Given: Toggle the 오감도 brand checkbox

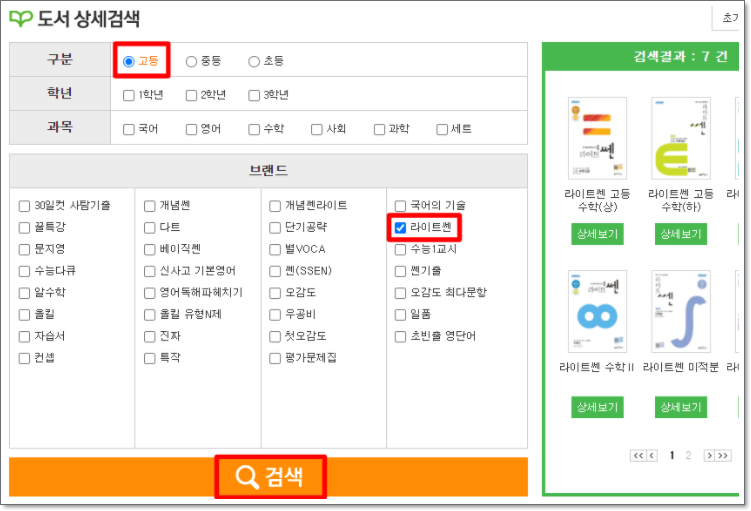Looking at the screenshot, I should click(275, 293).
